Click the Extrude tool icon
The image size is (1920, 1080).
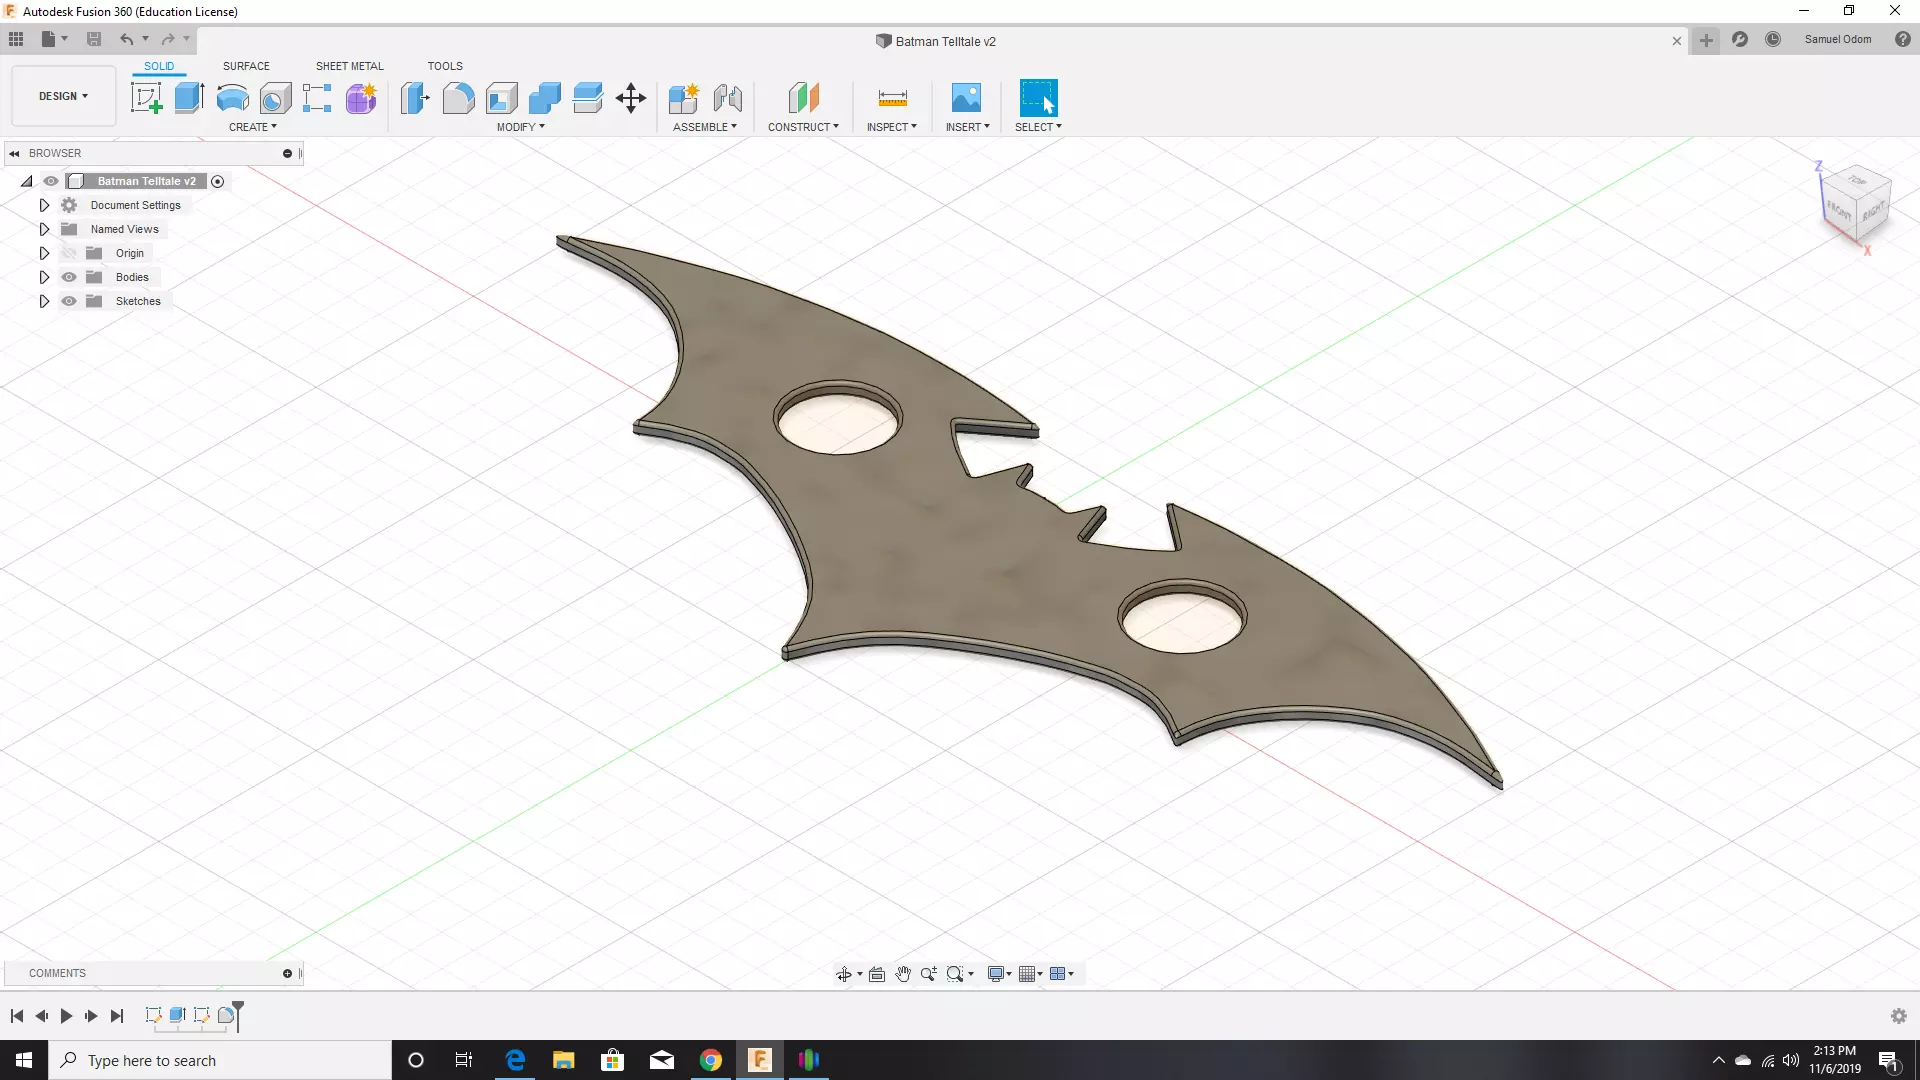(189, 98)
